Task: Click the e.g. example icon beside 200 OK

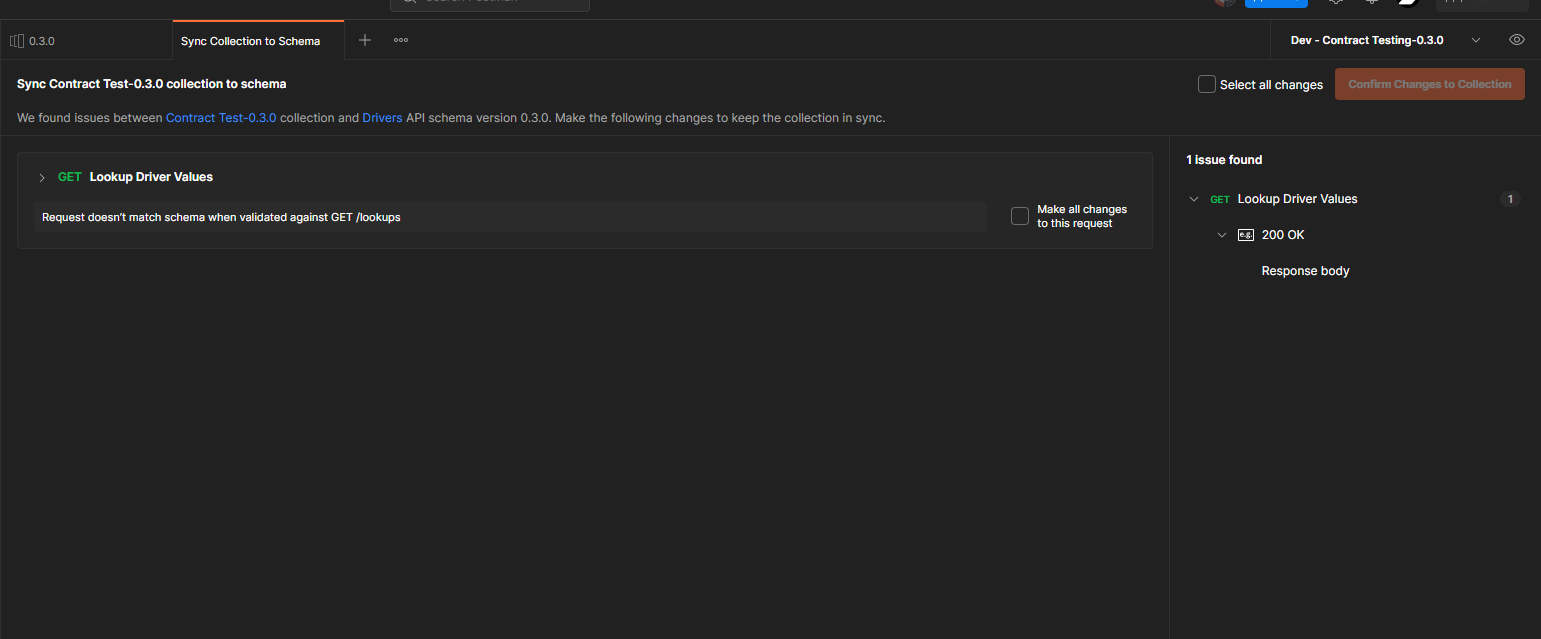Action: pyautogui.click(x=1245, y=235)
